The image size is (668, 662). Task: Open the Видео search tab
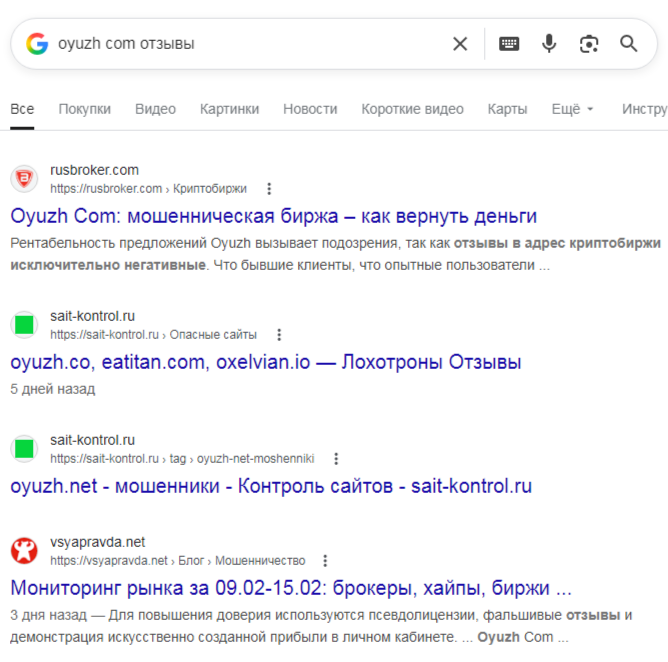point(155,109)
